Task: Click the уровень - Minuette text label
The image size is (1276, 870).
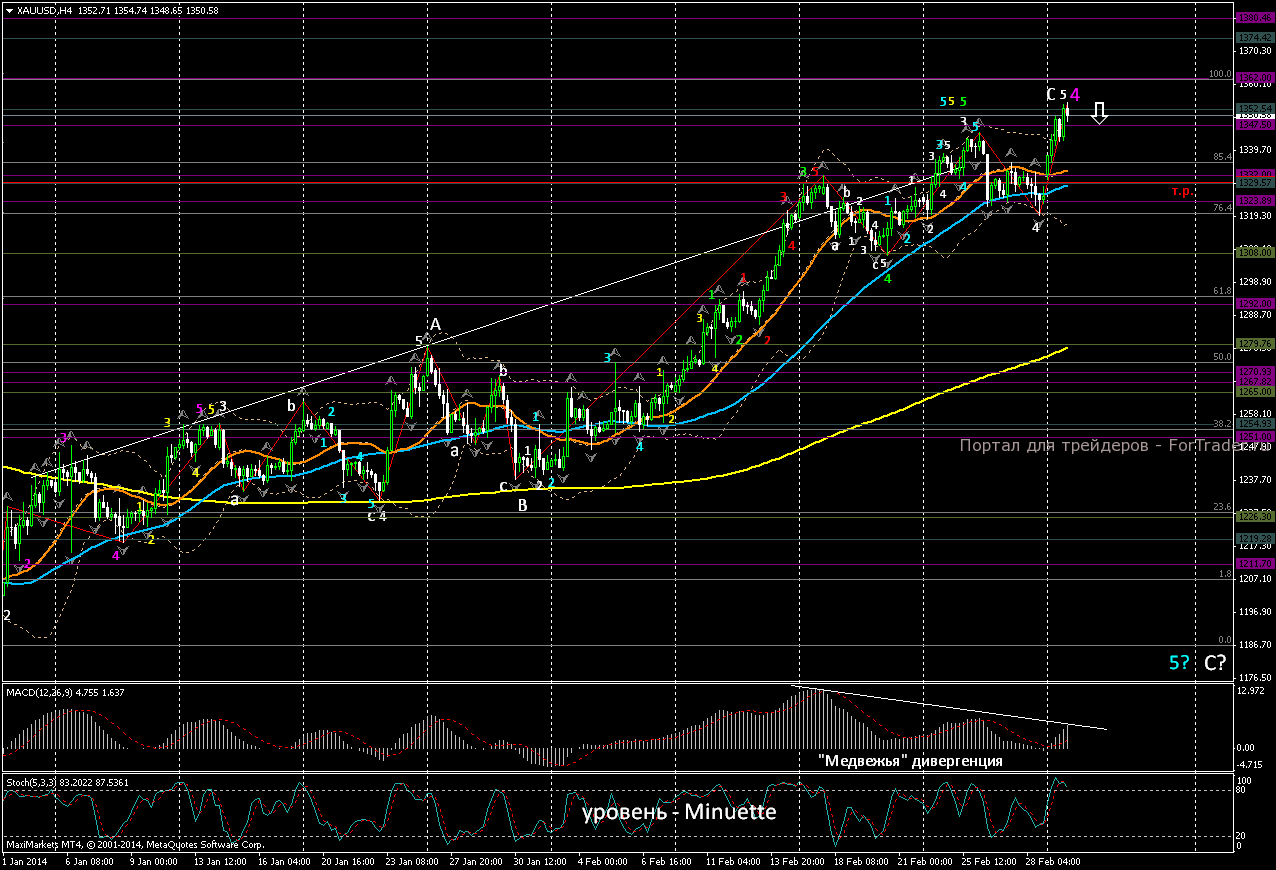Action: [679, 812]
